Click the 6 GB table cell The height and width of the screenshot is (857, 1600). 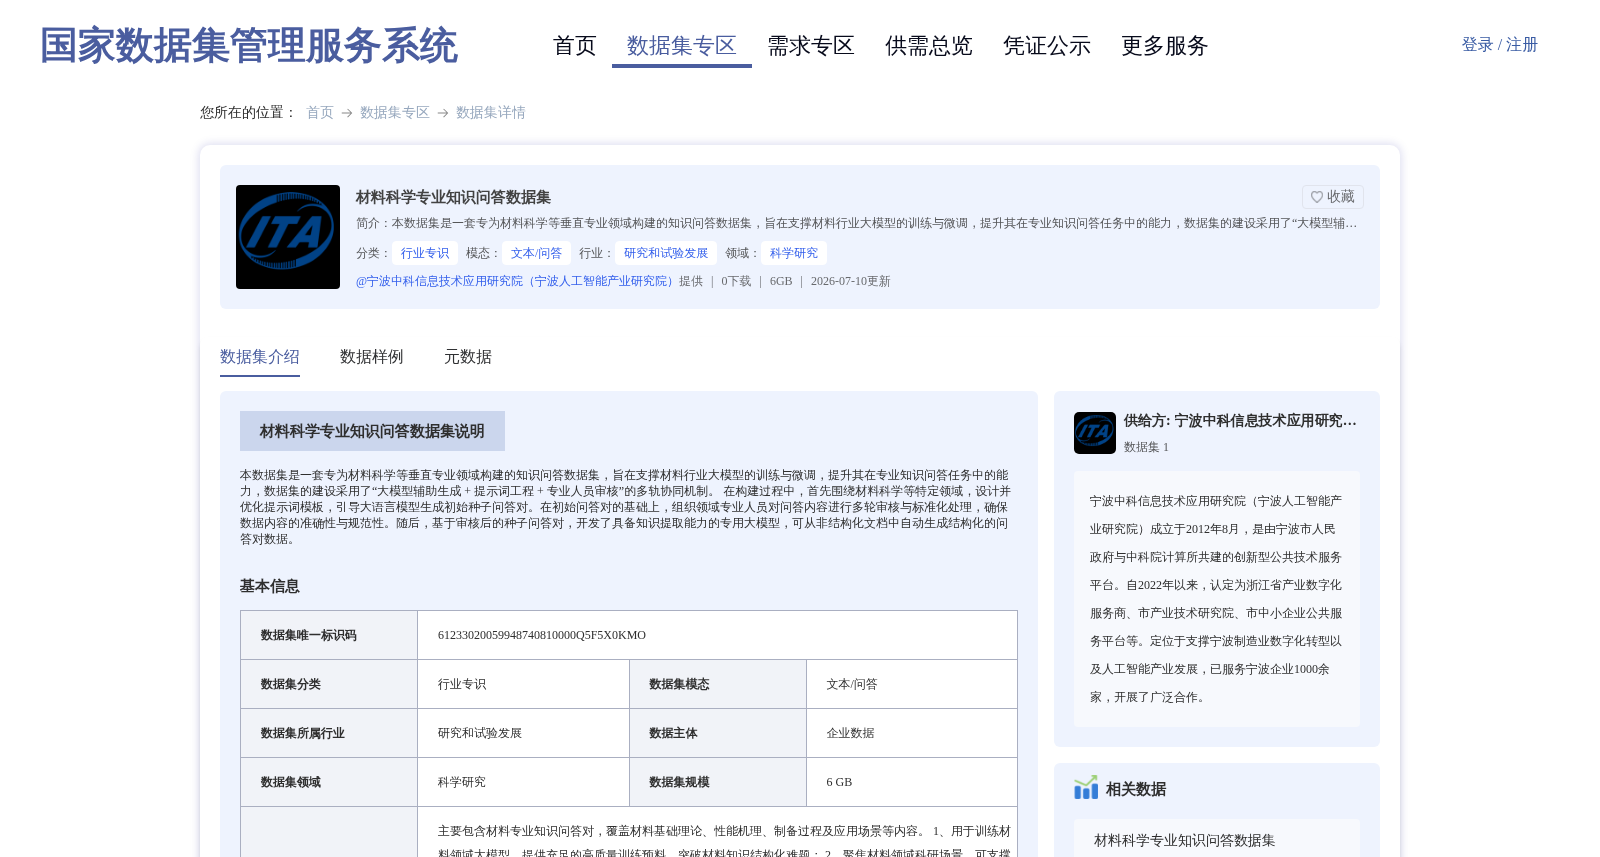click(x=912, y=782)
